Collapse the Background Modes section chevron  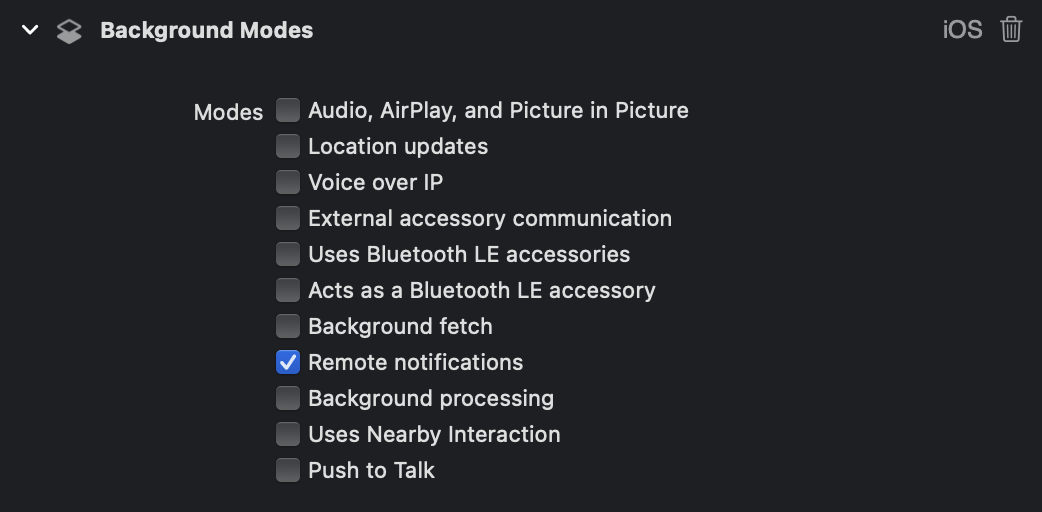30,30
